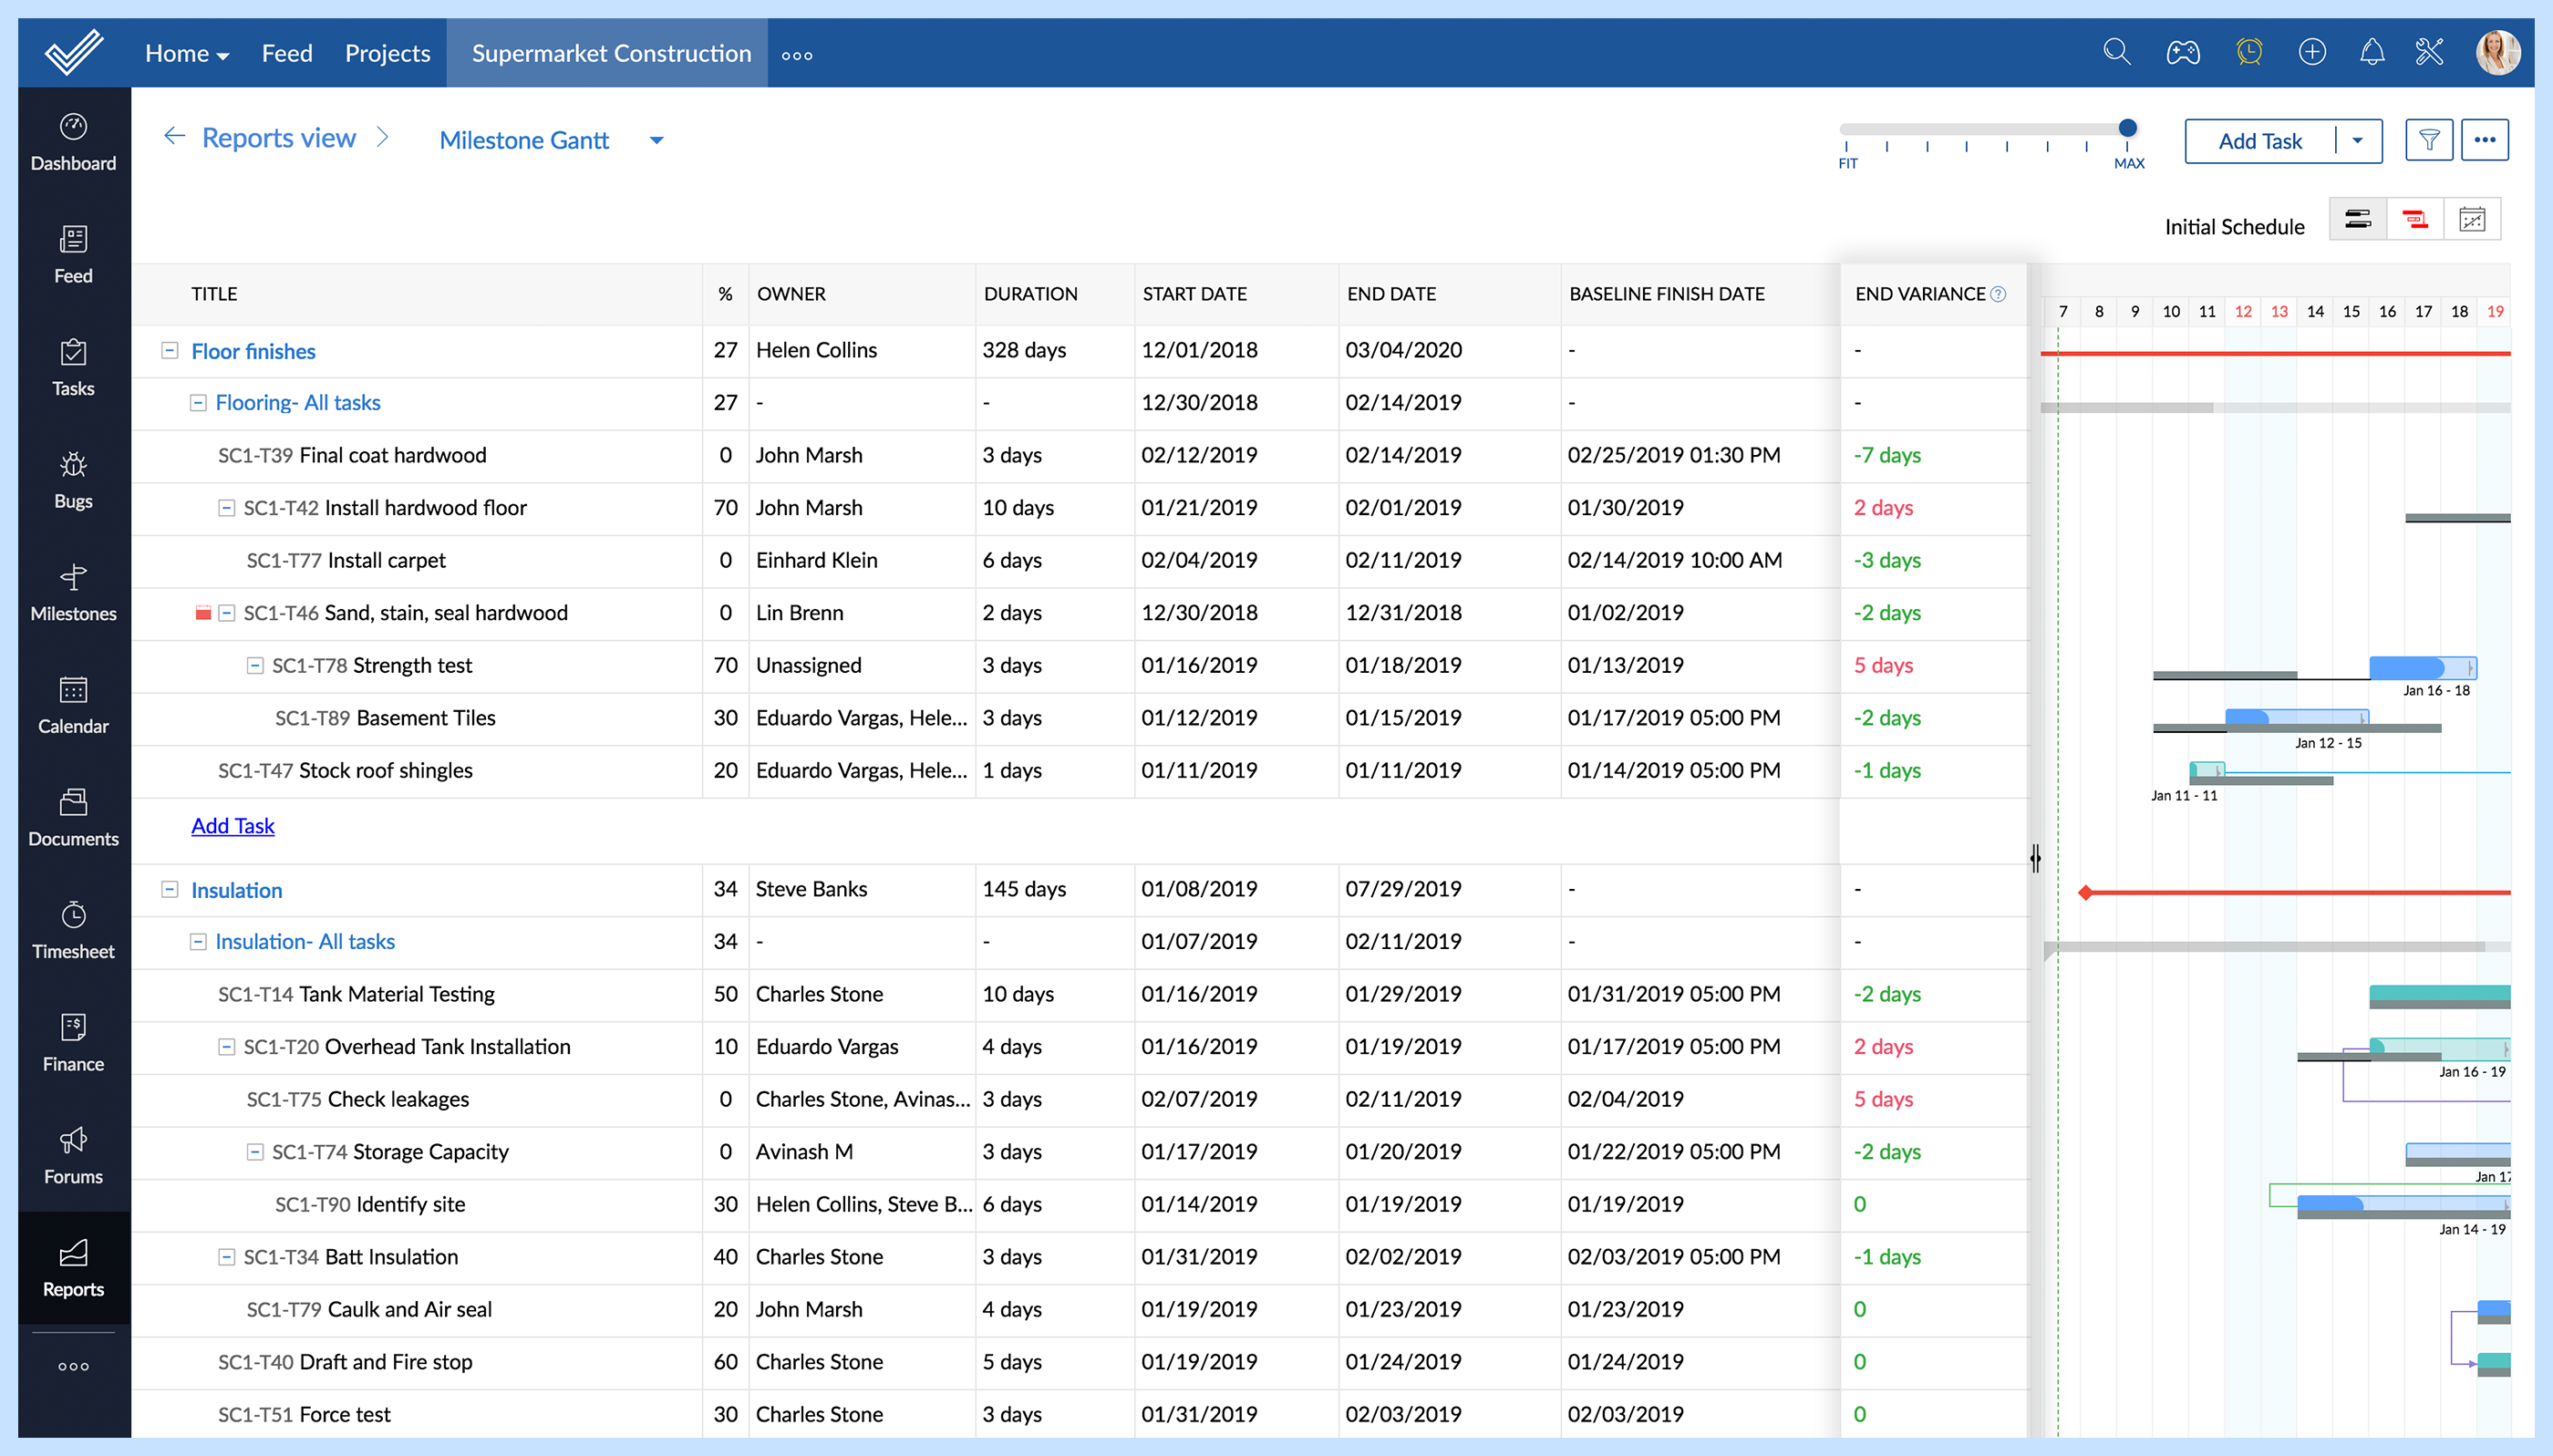Toggle the exclude-holidays calendar view
This screenshot has width=2553, height=1456.
tap(2473, 218)
